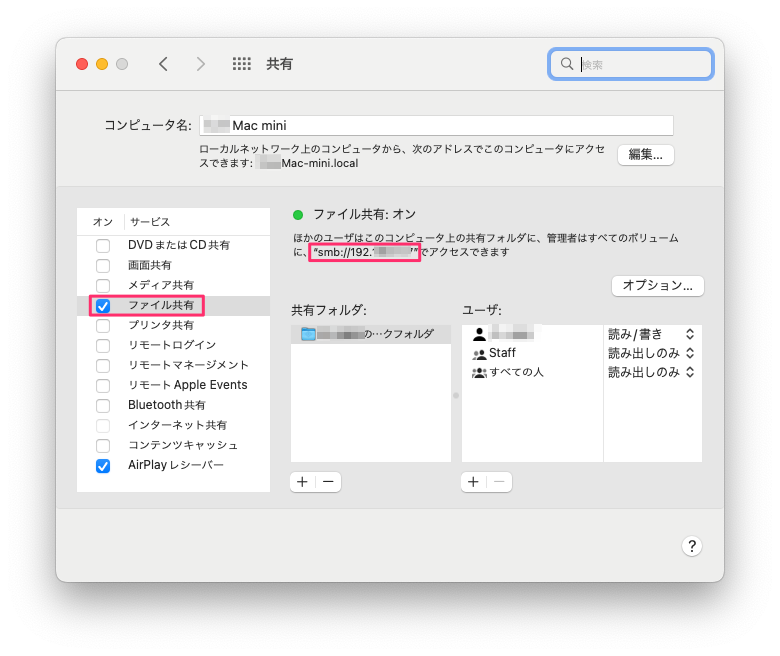
Task: Click the Staff group icon
Action: (480, 354)
